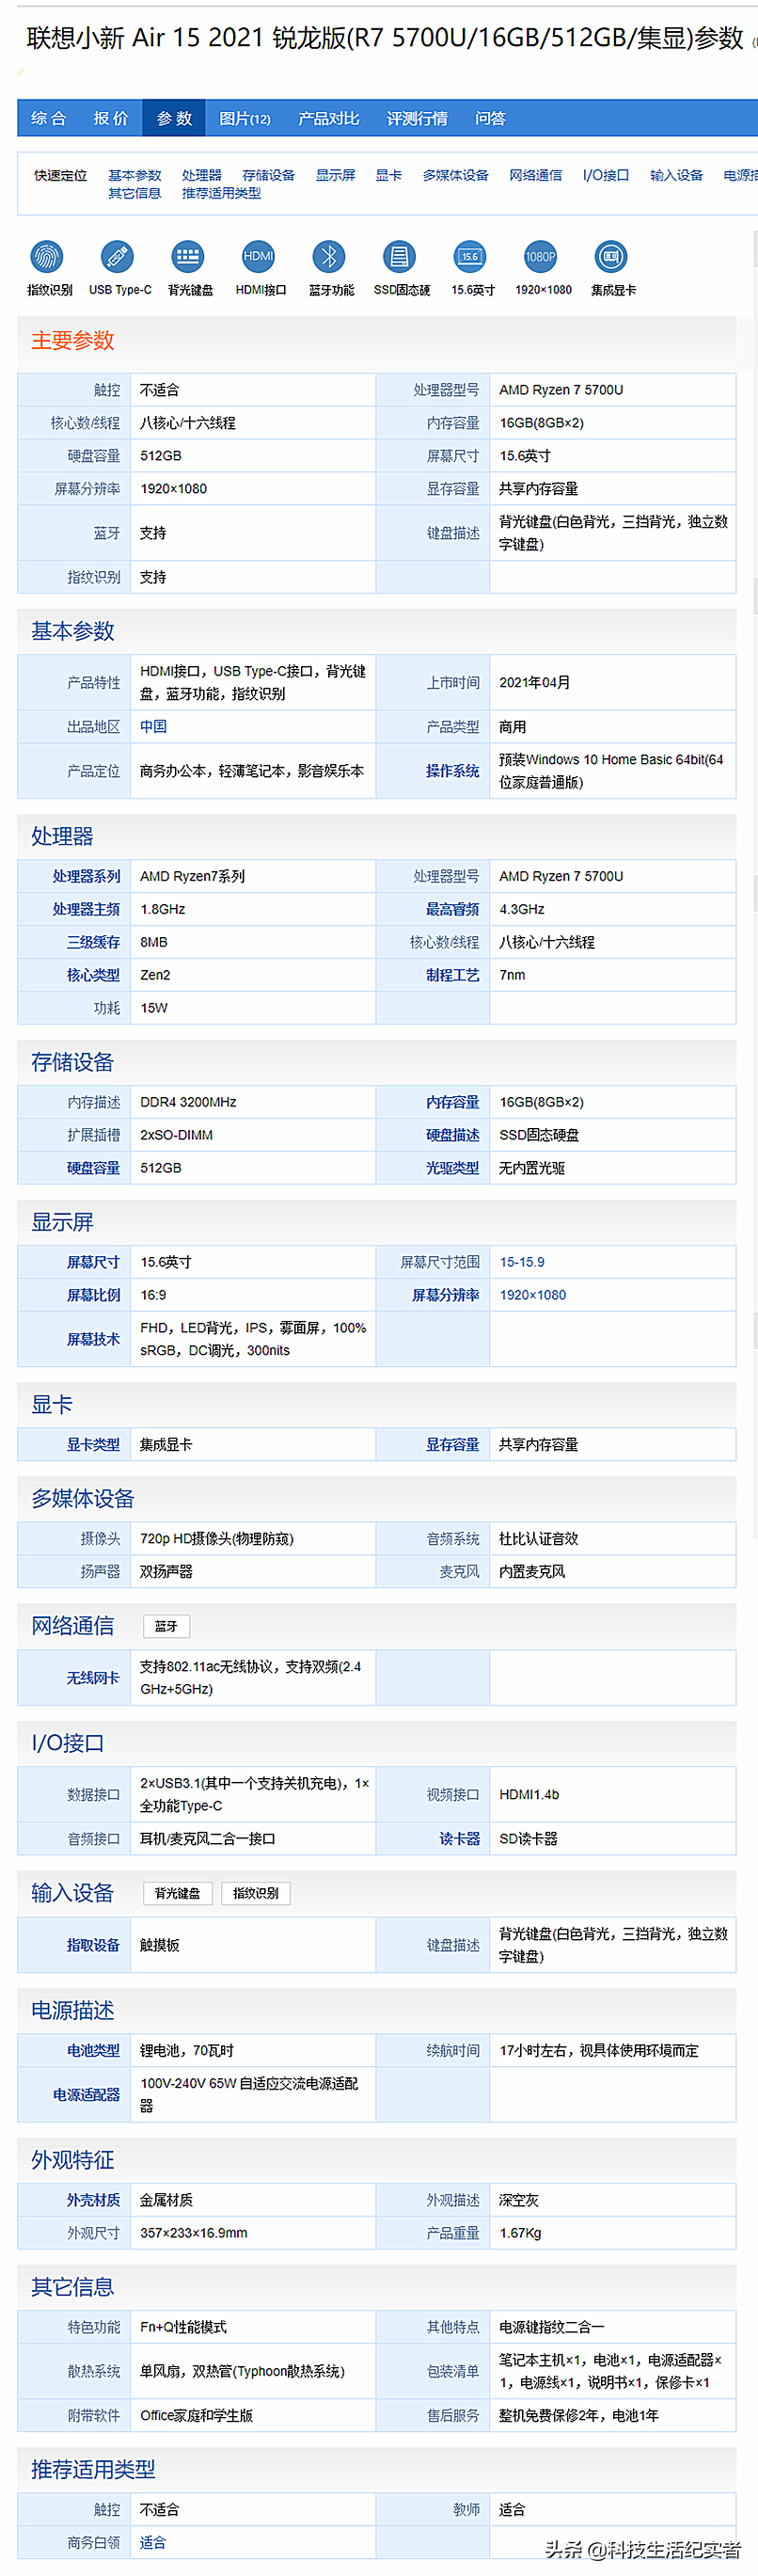Switch to the 评测行情 reviews tab
The height and width of the screenshot is (2576, 758).
pos(418,118)
